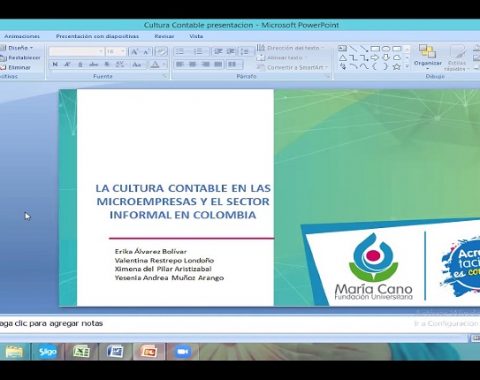The width and height of the screenshot is (480, 380).
Task: Toggle bold (N) formatting
Action: pos(55,64)
